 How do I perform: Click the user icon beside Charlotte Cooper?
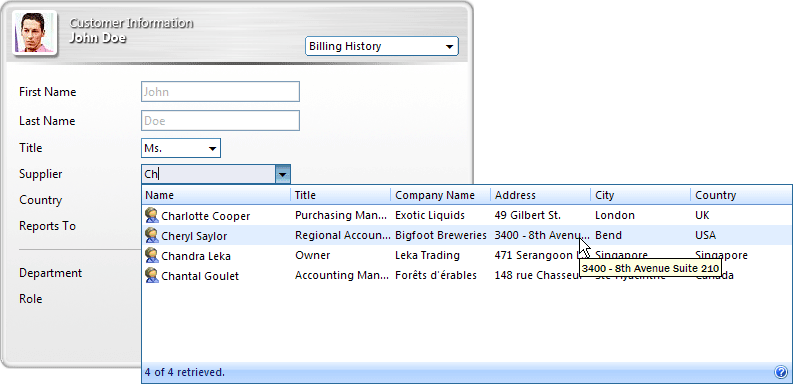click(152, 216)
